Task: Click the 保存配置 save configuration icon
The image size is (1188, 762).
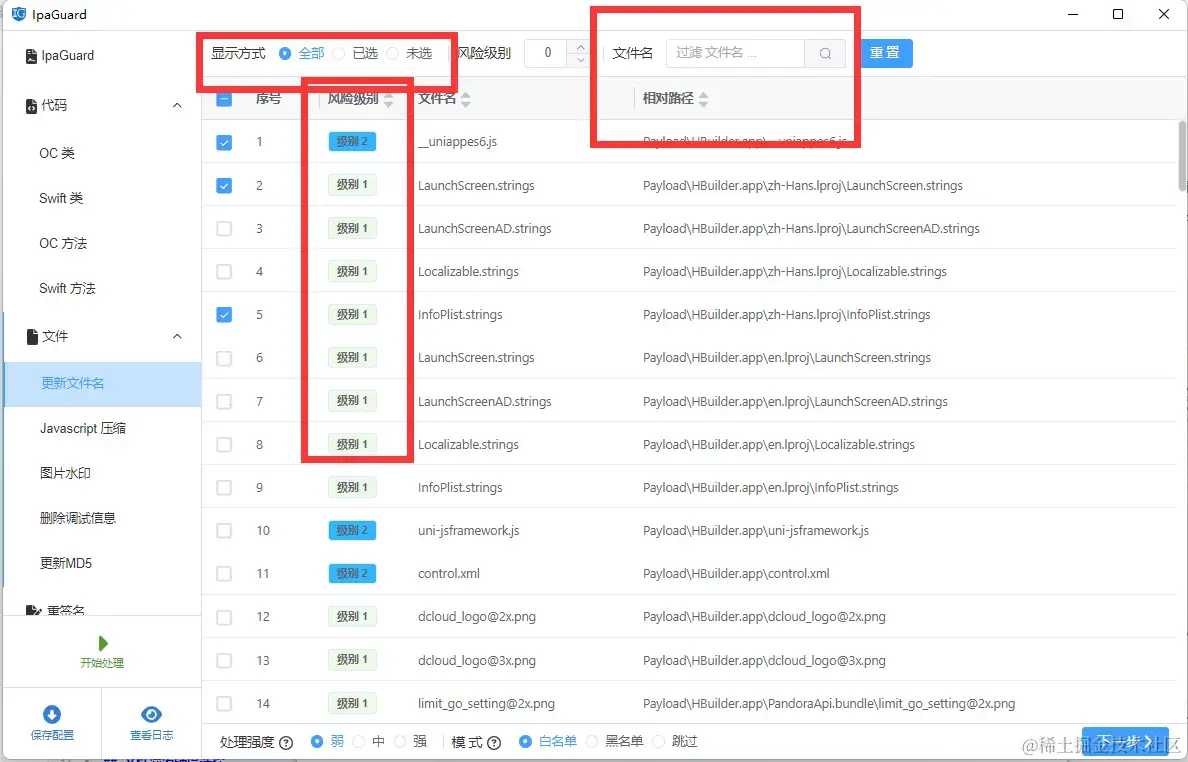Action: pyautogui.click(x=52, y=713)
